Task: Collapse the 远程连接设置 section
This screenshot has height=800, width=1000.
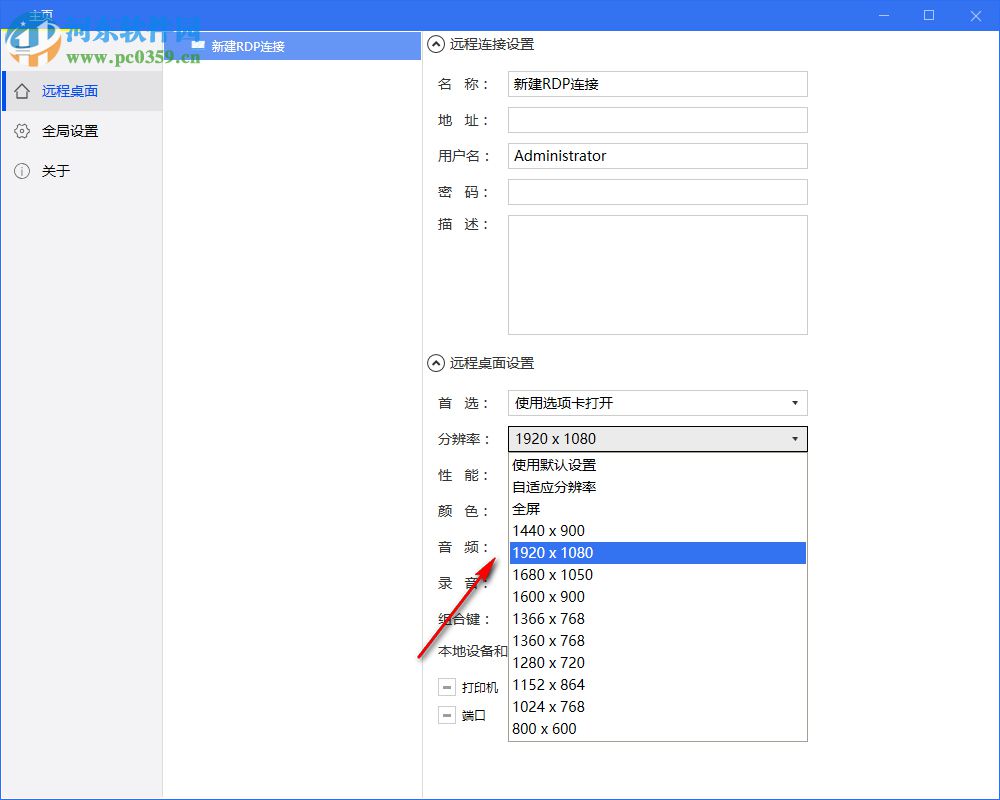Action: pyautogui.click(x=435, y=44)
